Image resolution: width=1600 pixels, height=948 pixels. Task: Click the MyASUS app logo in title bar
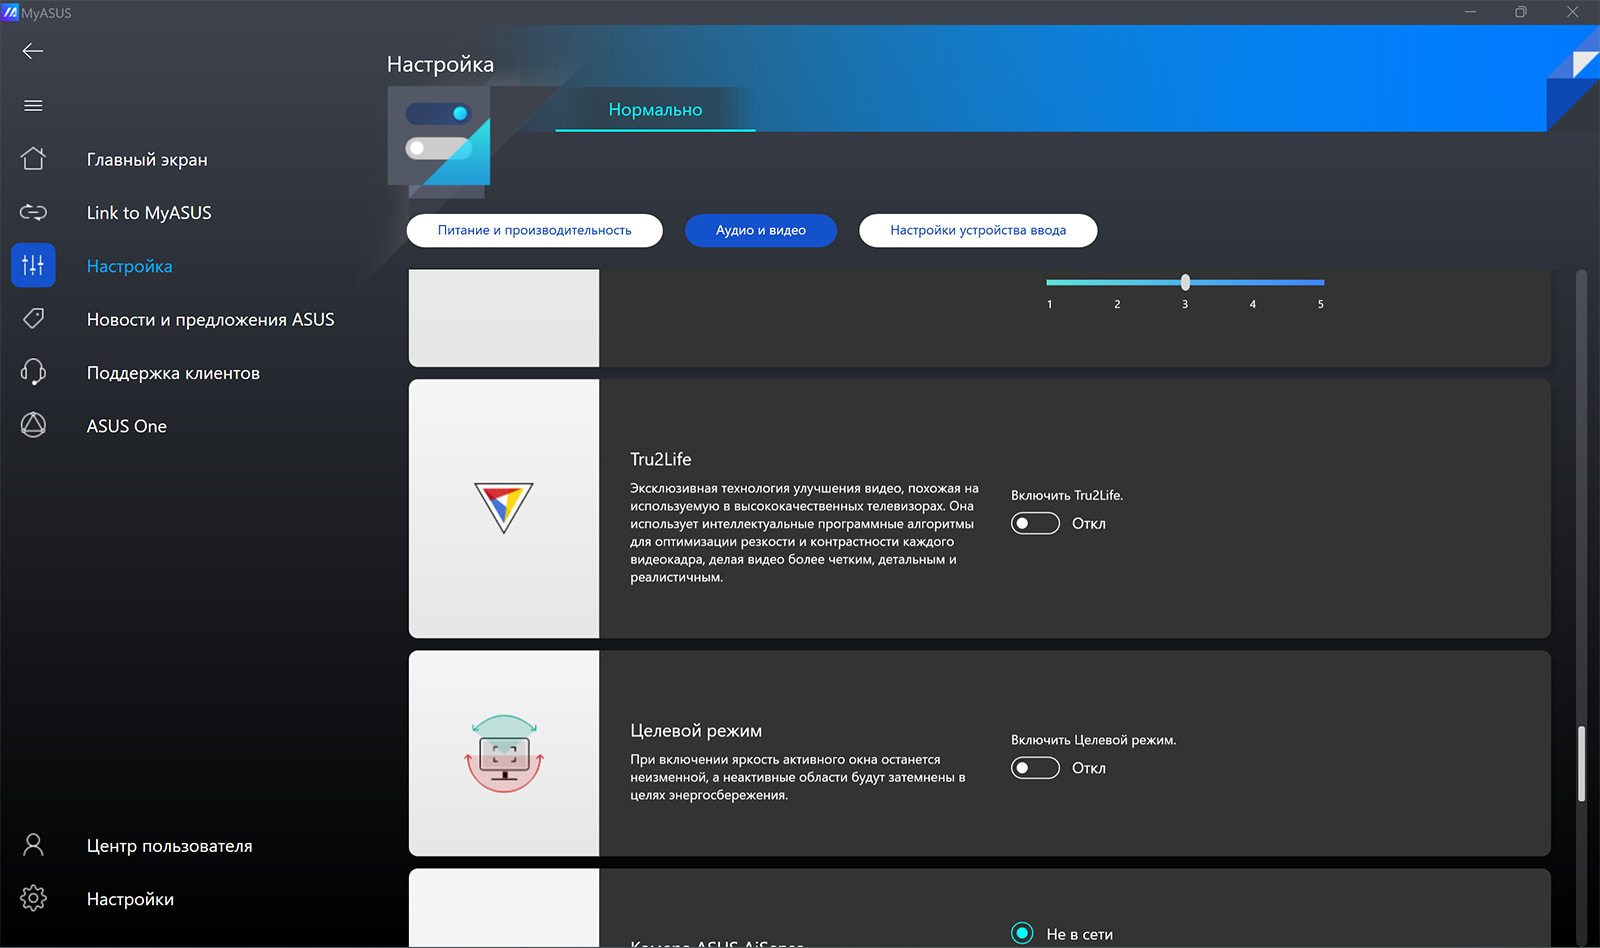click(11, 13)
